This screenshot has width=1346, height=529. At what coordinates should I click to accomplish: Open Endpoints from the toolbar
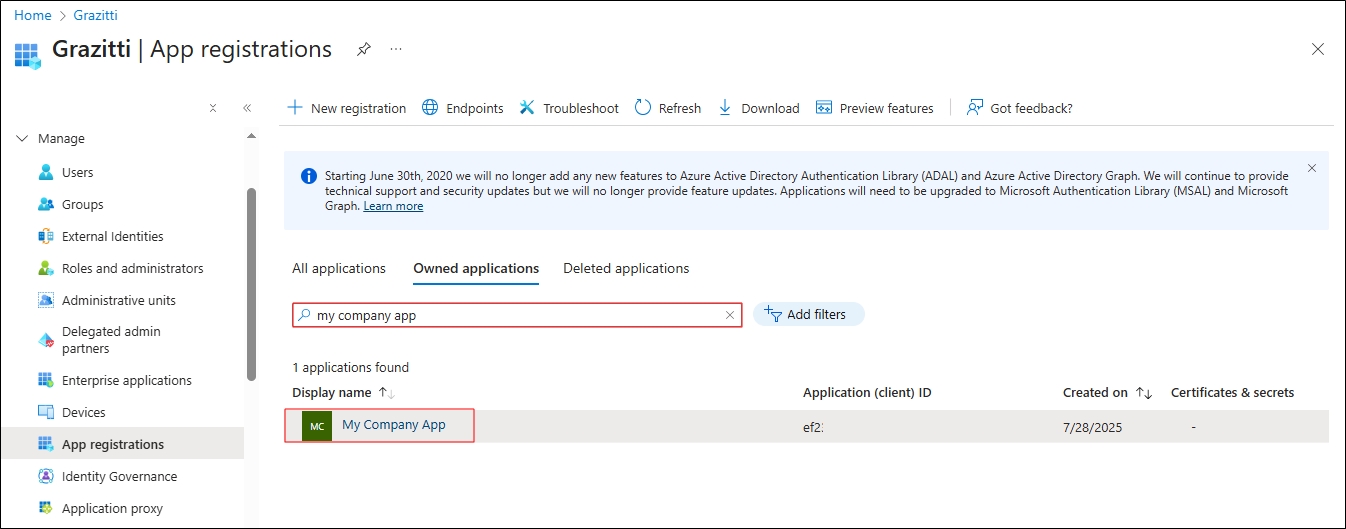tap(462, 108)
